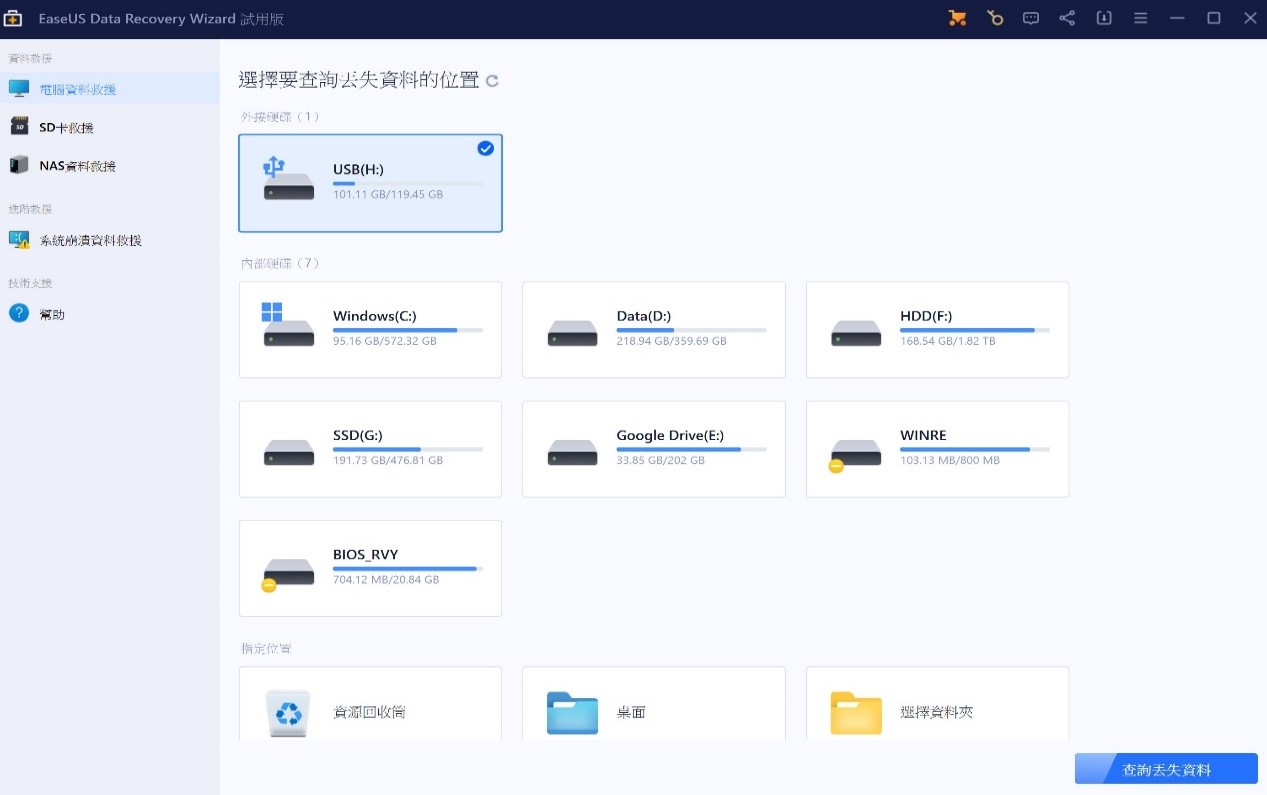
Task: Uncheck the USB(H:) selected checkmark
Action: 485,148
